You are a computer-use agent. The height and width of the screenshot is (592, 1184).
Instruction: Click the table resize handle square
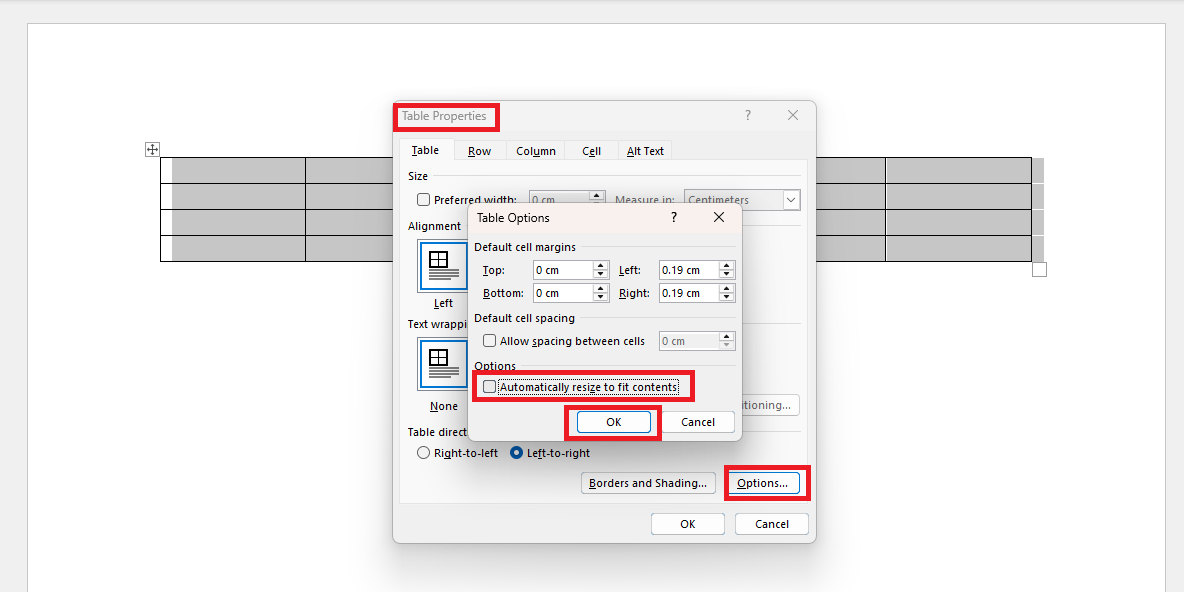pos(1039,270)
